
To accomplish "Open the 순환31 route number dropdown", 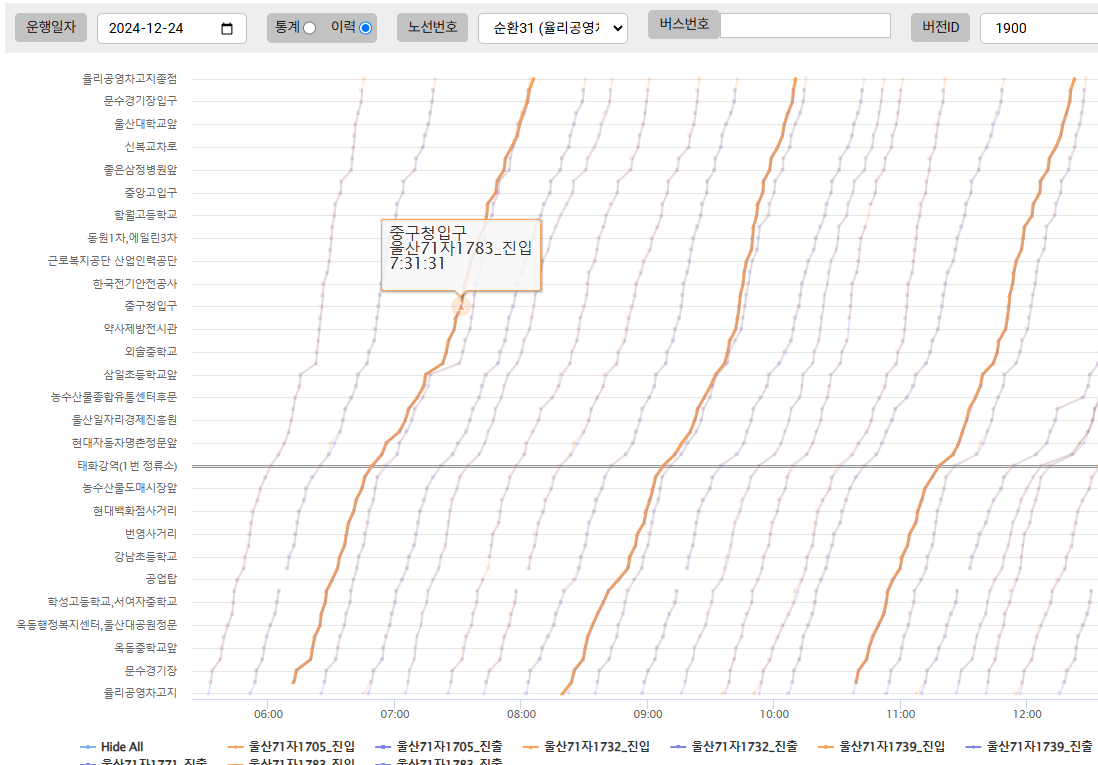I will 552,29.
